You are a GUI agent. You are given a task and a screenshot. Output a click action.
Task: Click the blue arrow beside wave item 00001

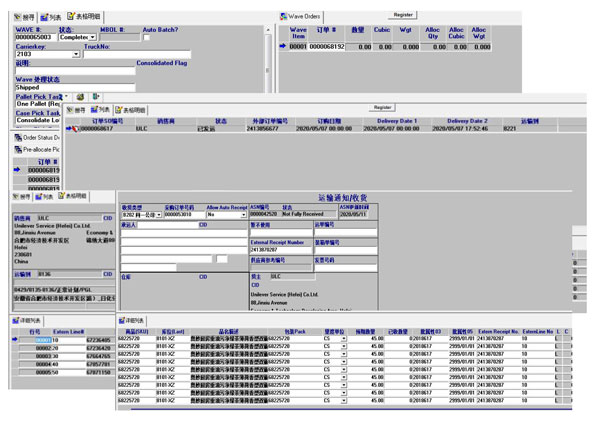(283, 46)
